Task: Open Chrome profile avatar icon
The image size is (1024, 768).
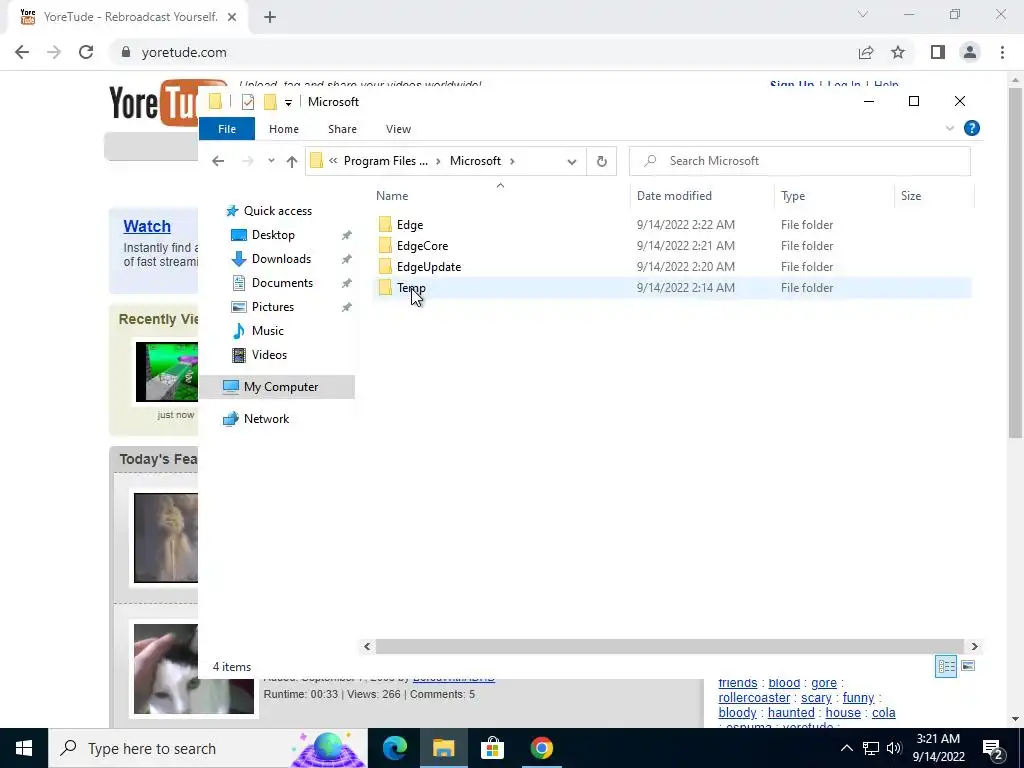Action: [970, 52]
